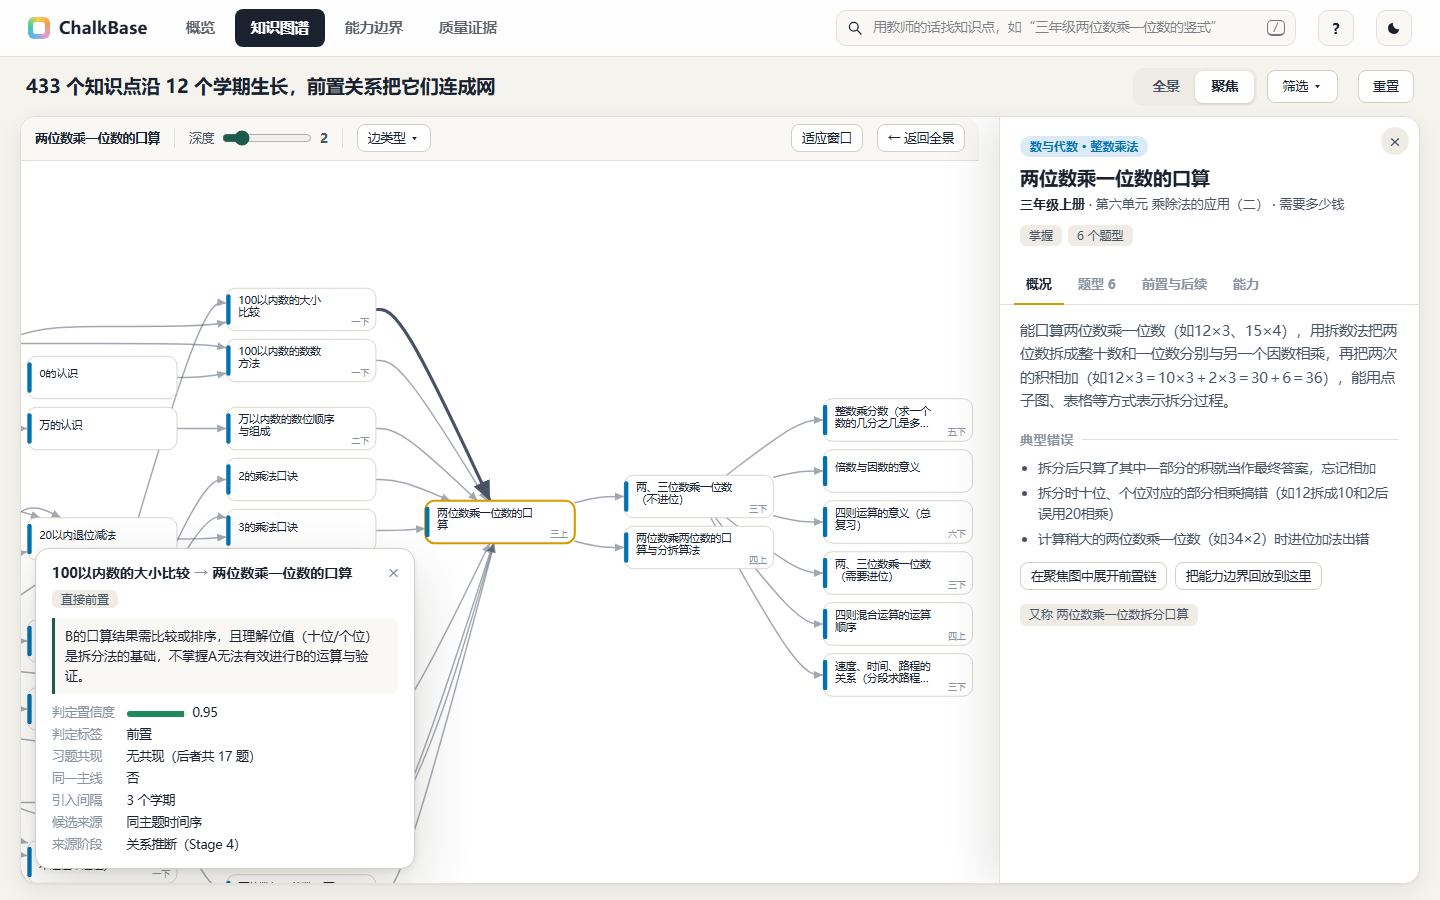
Task: Switch to 全景 view mode
Action: (x=1166, y=86)
